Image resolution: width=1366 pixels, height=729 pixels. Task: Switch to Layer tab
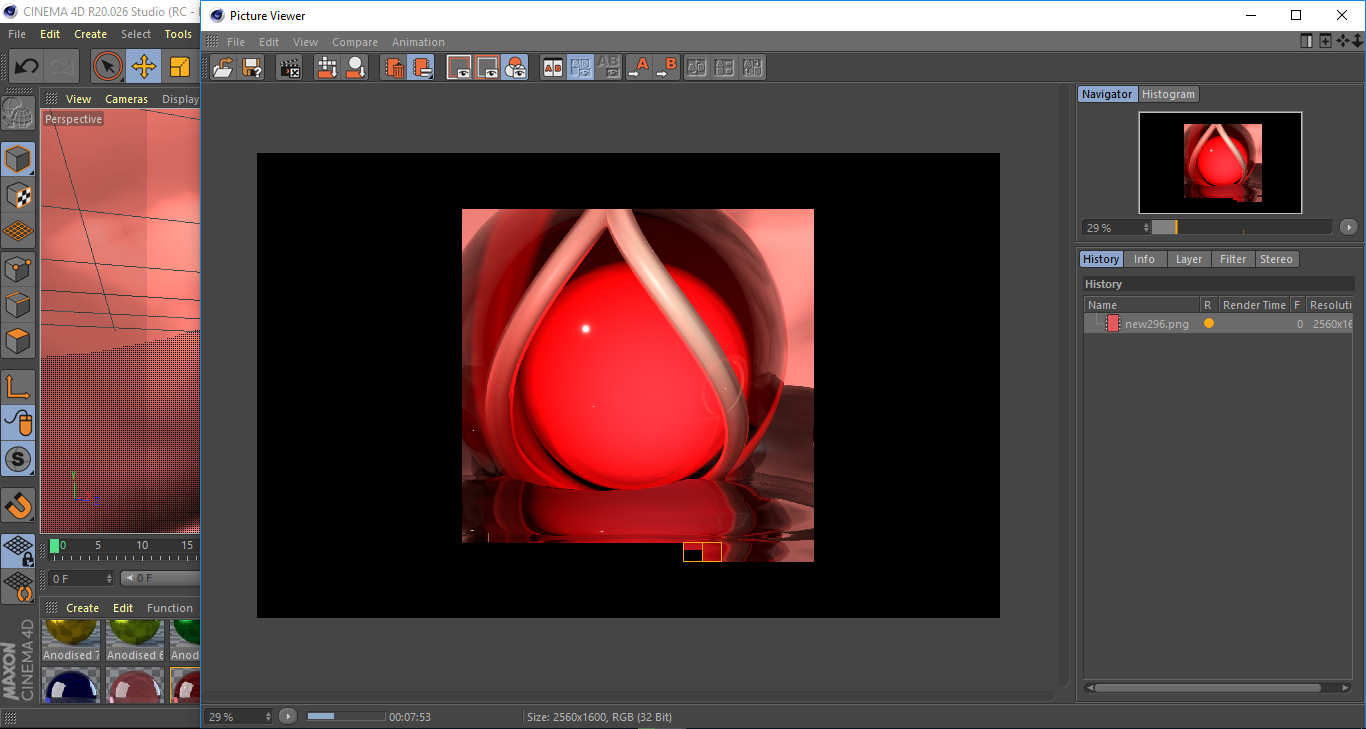pos(1189,259)
